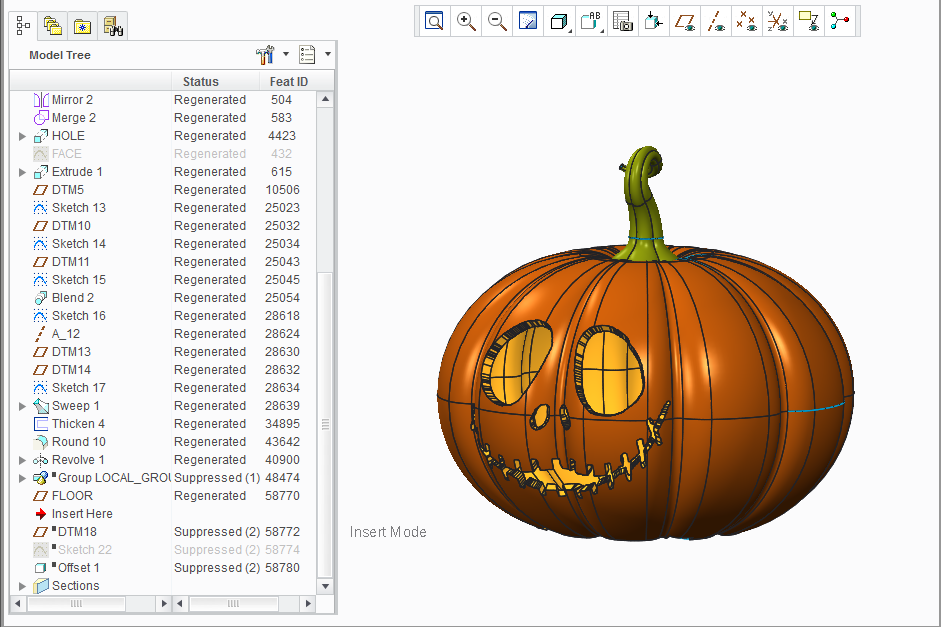
Task: Select the suppressed DTM18 plane
Action: [77, 532]
